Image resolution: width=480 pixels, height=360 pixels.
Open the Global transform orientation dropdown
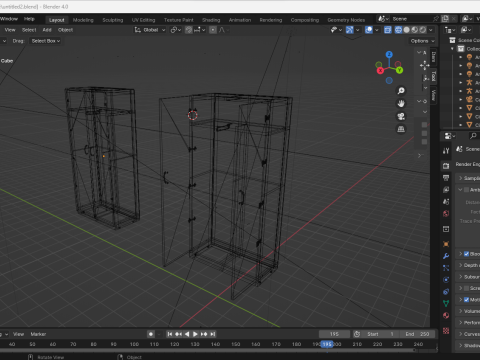[x=150, y=30]
